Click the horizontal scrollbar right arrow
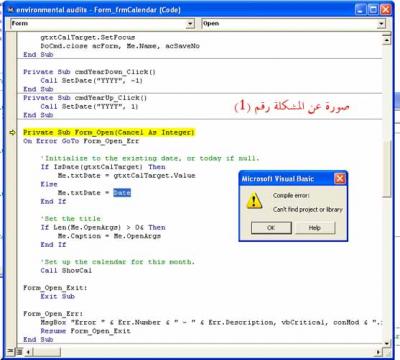 tap(379, 351)
